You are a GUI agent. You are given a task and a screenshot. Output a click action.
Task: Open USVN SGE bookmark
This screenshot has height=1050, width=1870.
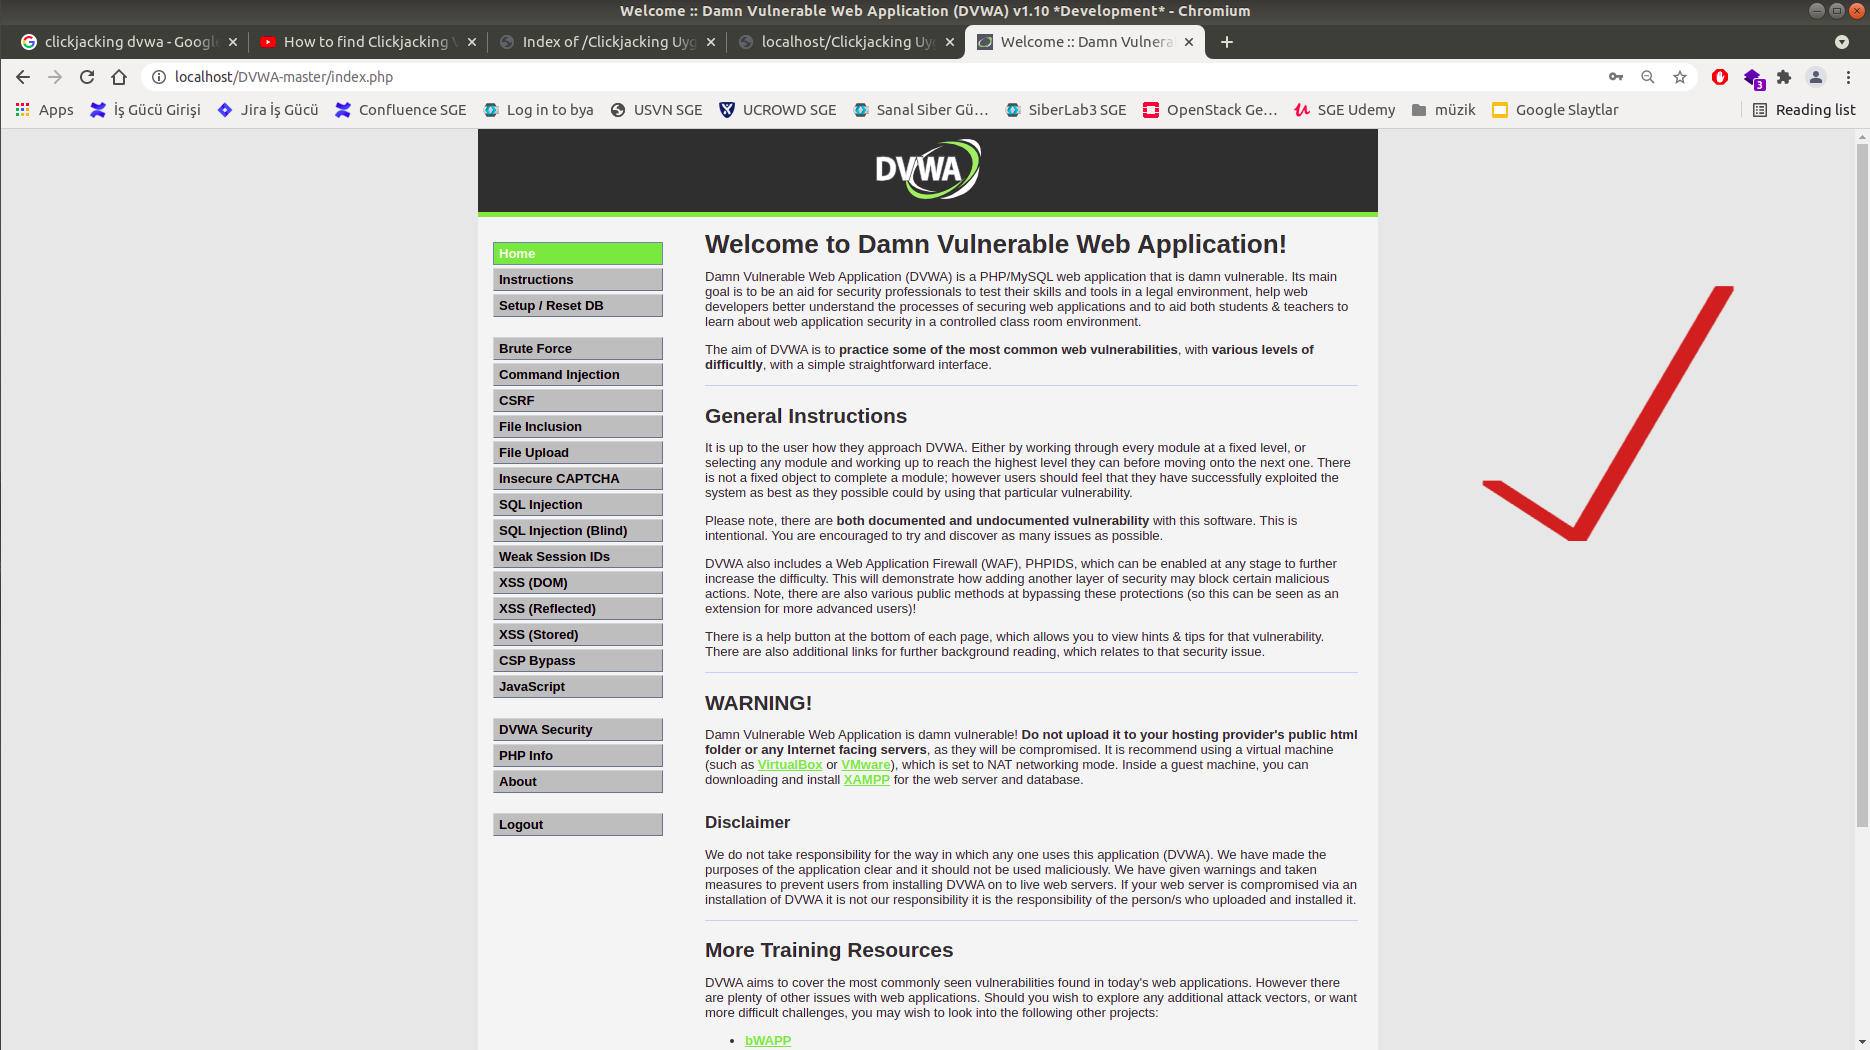[x=656, y=110]
